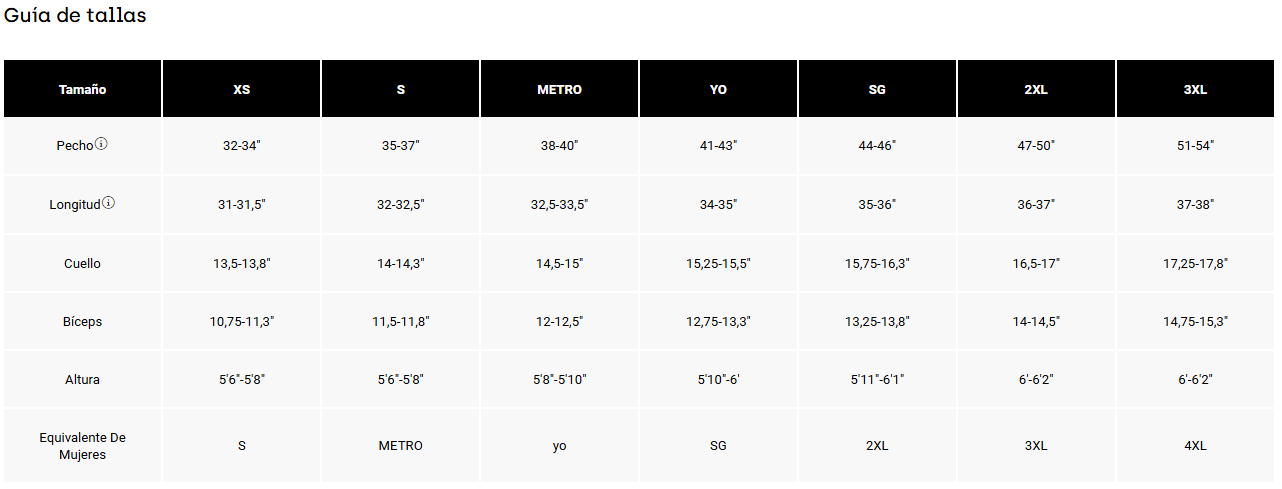Viewport: 1282px width, 489px height.
Task: Click the Equivalente De Mujeres row label
Action: 82,446
